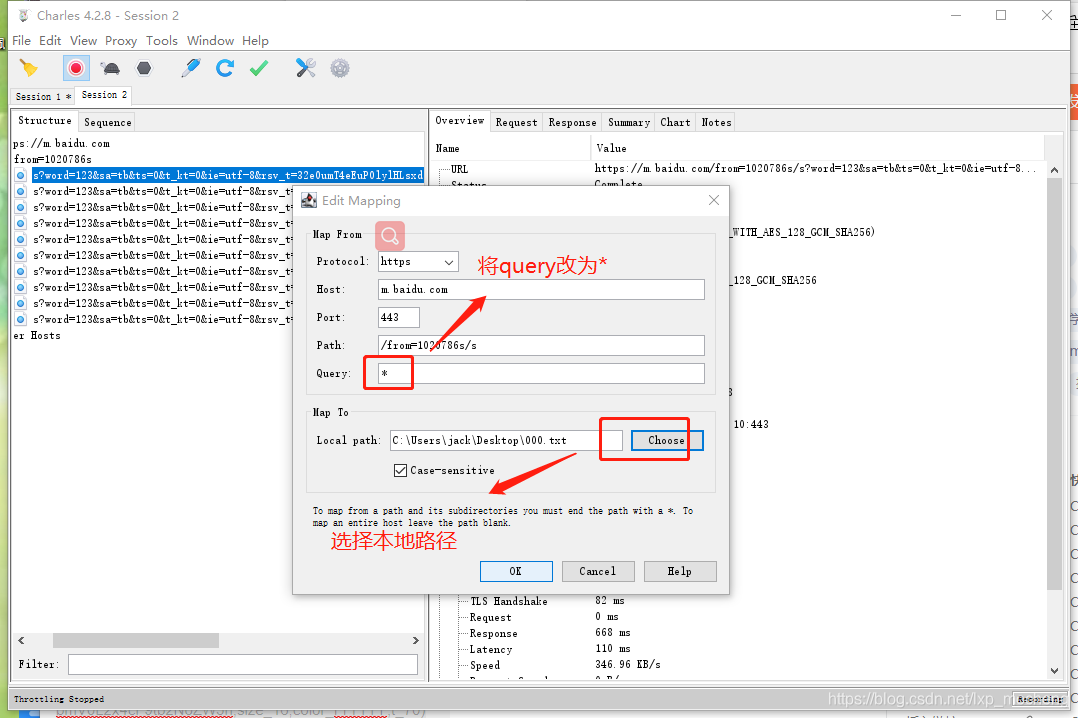Click the broom Clear Session icon
The image size is (1078, 718).
[x=29, y=68]
